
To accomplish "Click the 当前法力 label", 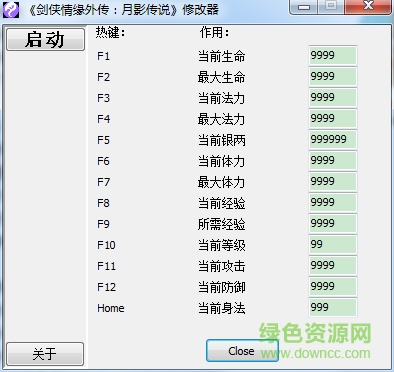I will tap(222, 98).
